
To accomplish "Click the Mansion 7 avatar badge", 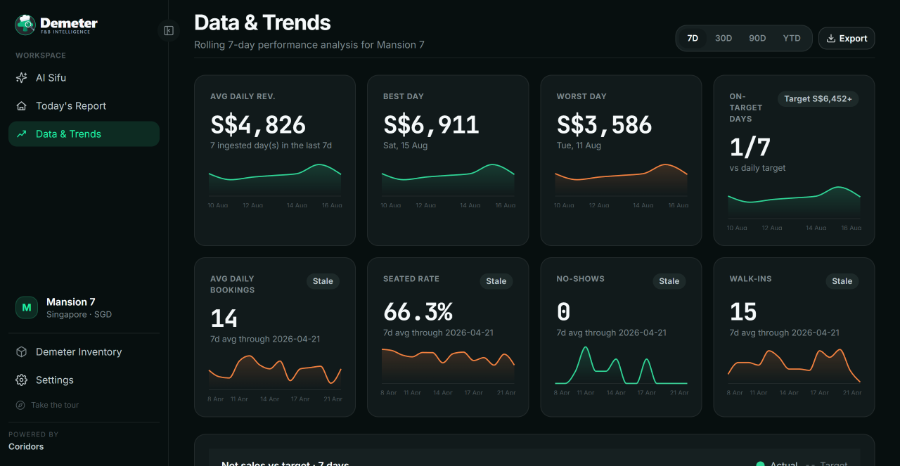I will [x=26, y=308].
